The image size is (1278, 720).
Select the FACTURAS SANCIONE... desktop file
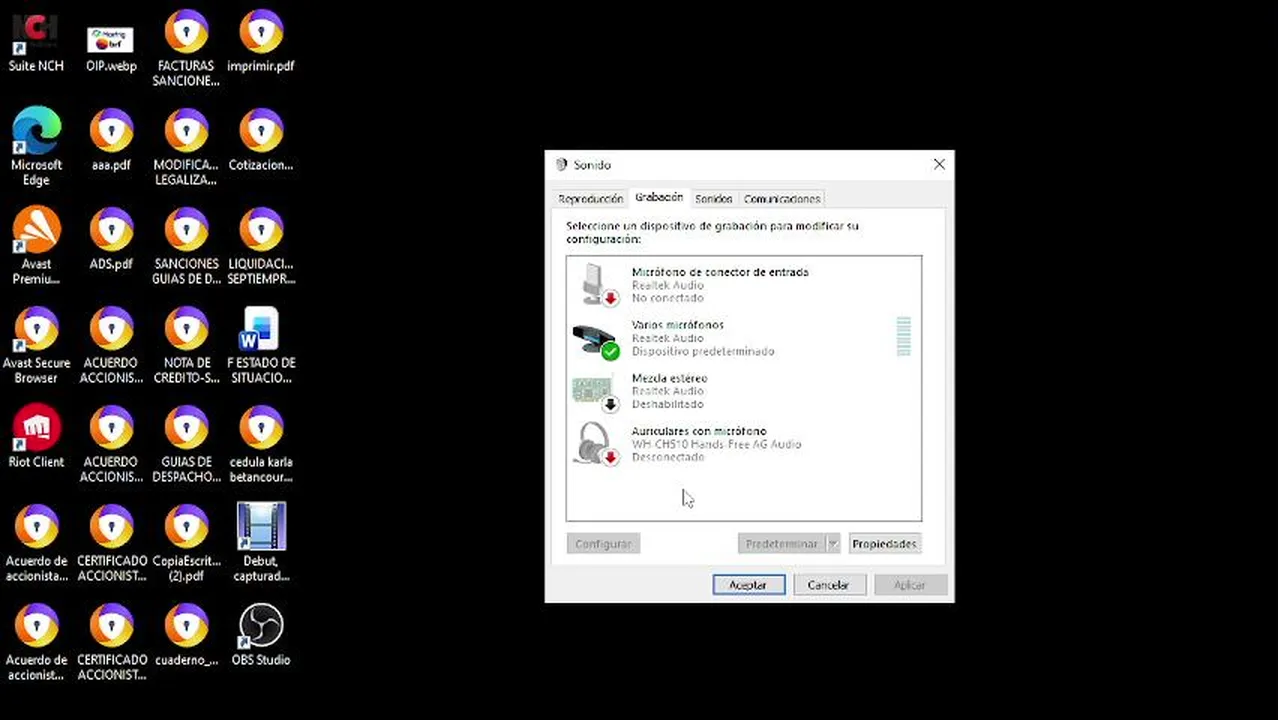[186, 50]
